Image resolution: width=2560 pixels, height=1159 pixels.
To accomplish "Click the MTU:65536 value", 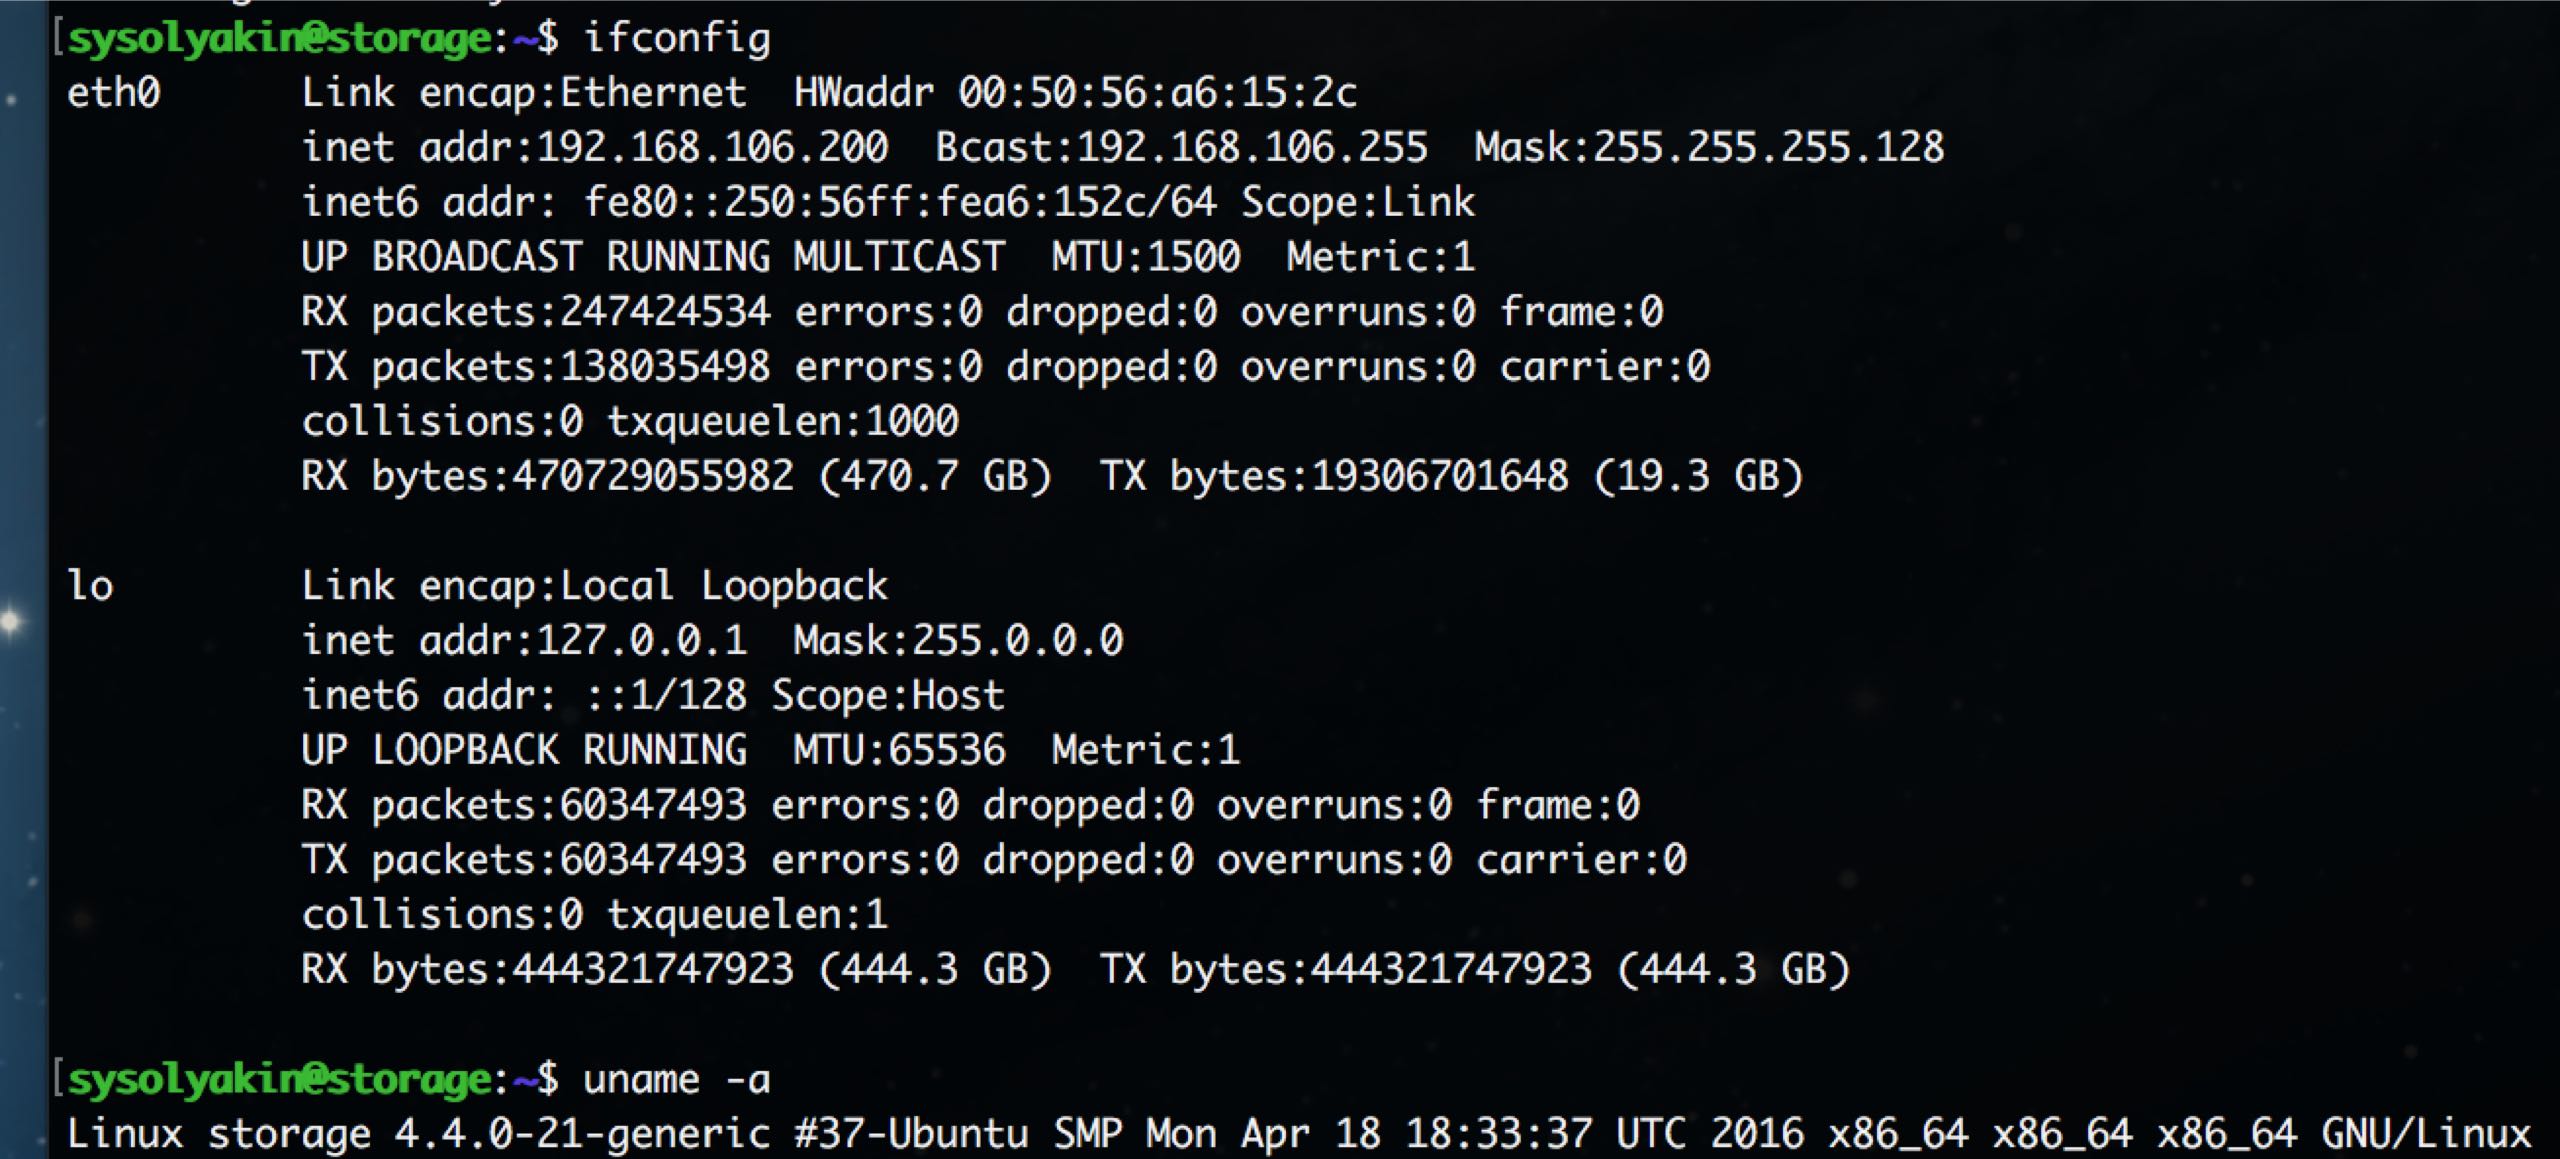I will click(x=898, y=751).
